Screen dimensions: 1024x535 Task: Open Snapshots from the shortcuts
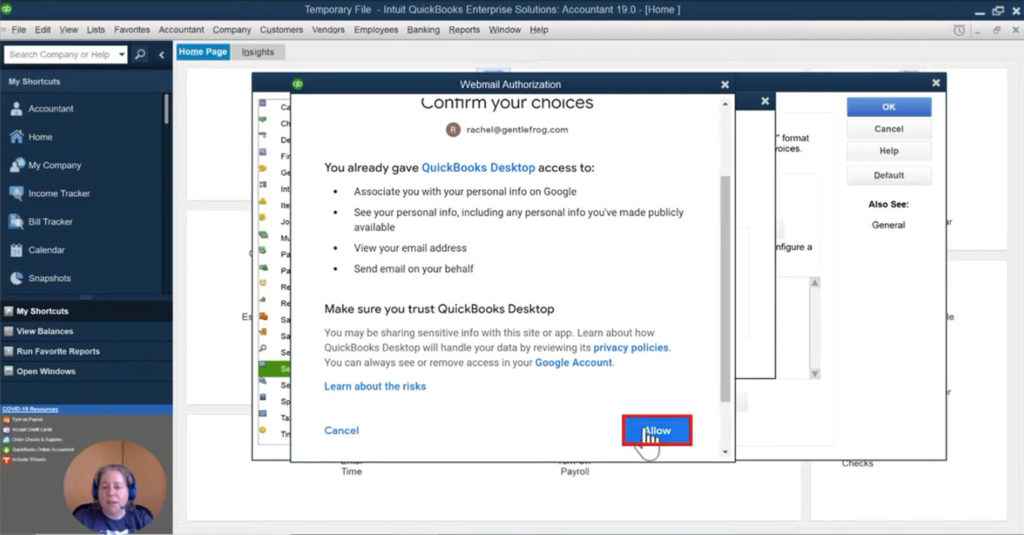pos(17,278)
